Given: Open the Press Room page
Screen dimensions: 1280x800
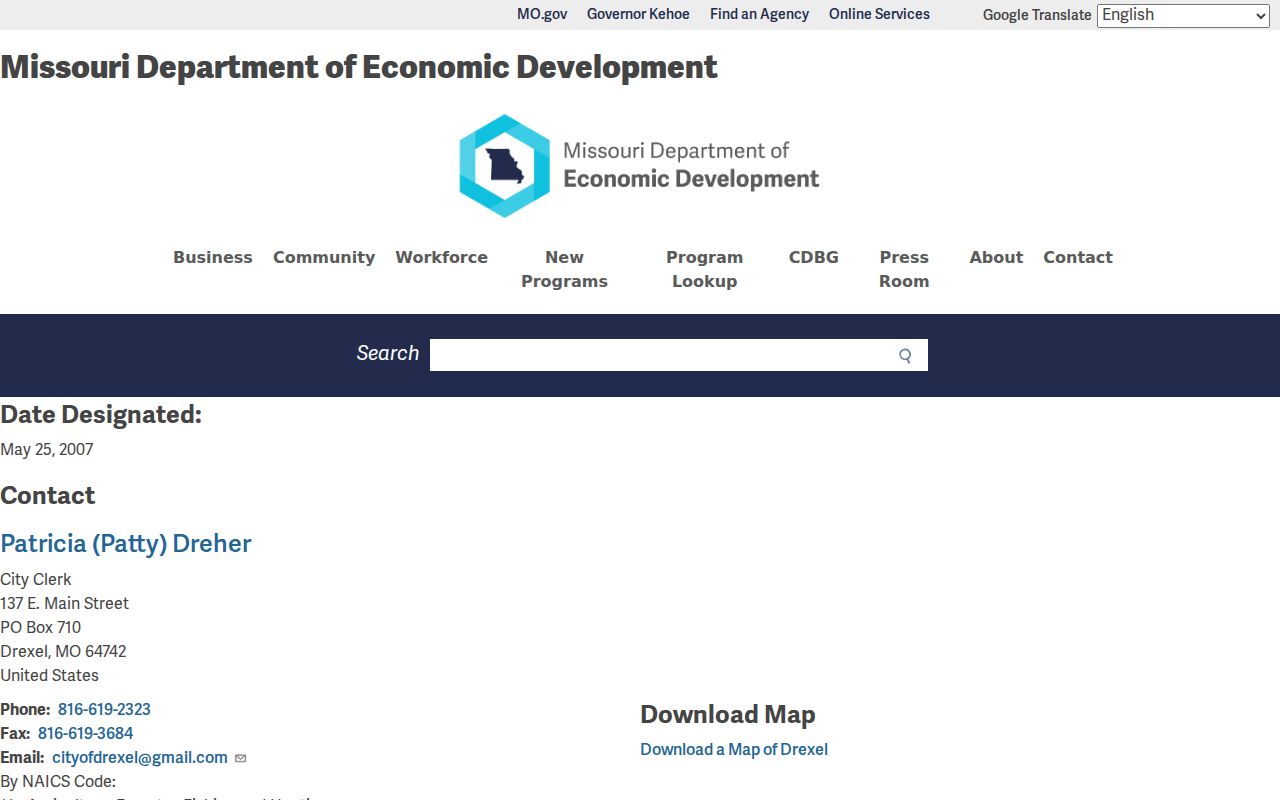Looking at the screenshot, I should pos(904,269).
